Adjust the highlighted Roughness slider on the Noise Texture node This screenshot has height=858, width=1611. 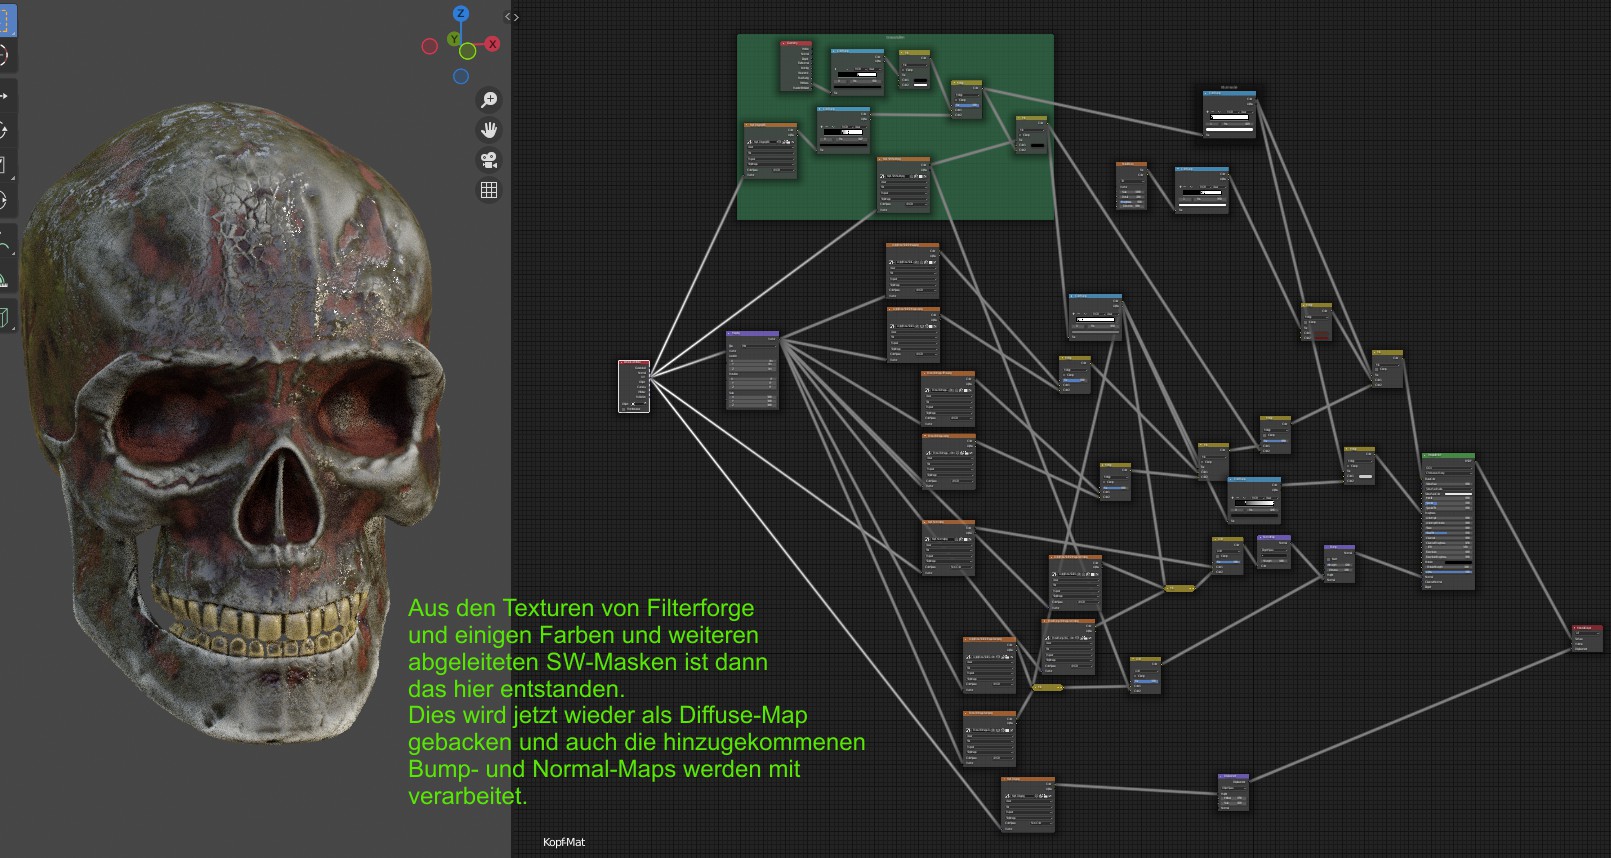tap(1131, 200)
